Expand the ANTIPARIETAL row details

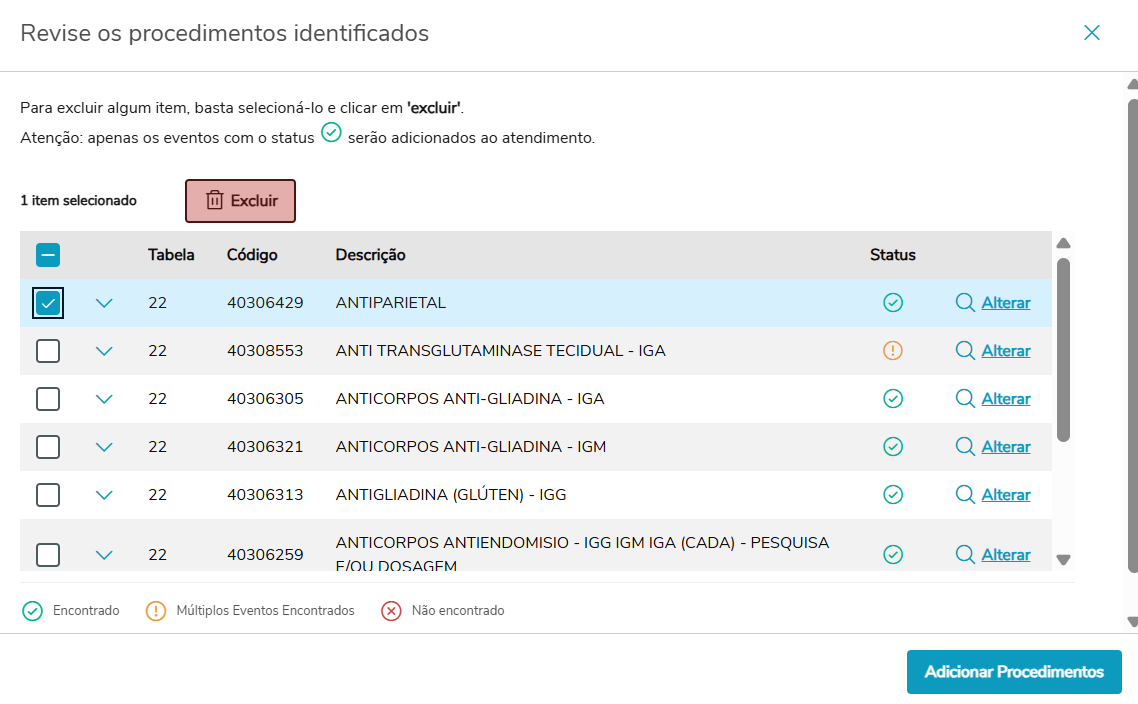coord(104,303)
